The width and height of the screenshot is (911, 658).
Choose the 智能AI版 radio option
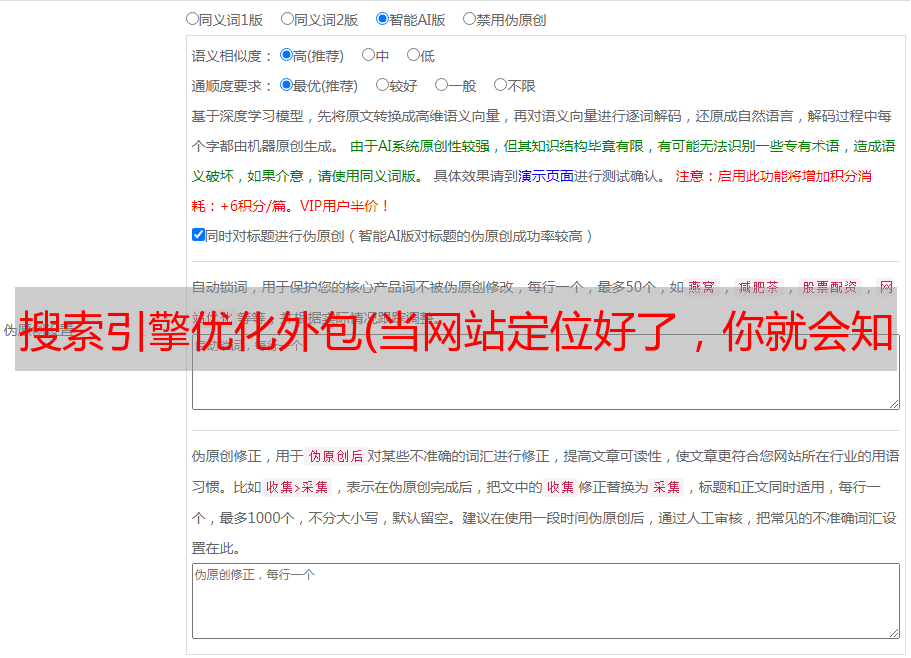coord(382,19)
